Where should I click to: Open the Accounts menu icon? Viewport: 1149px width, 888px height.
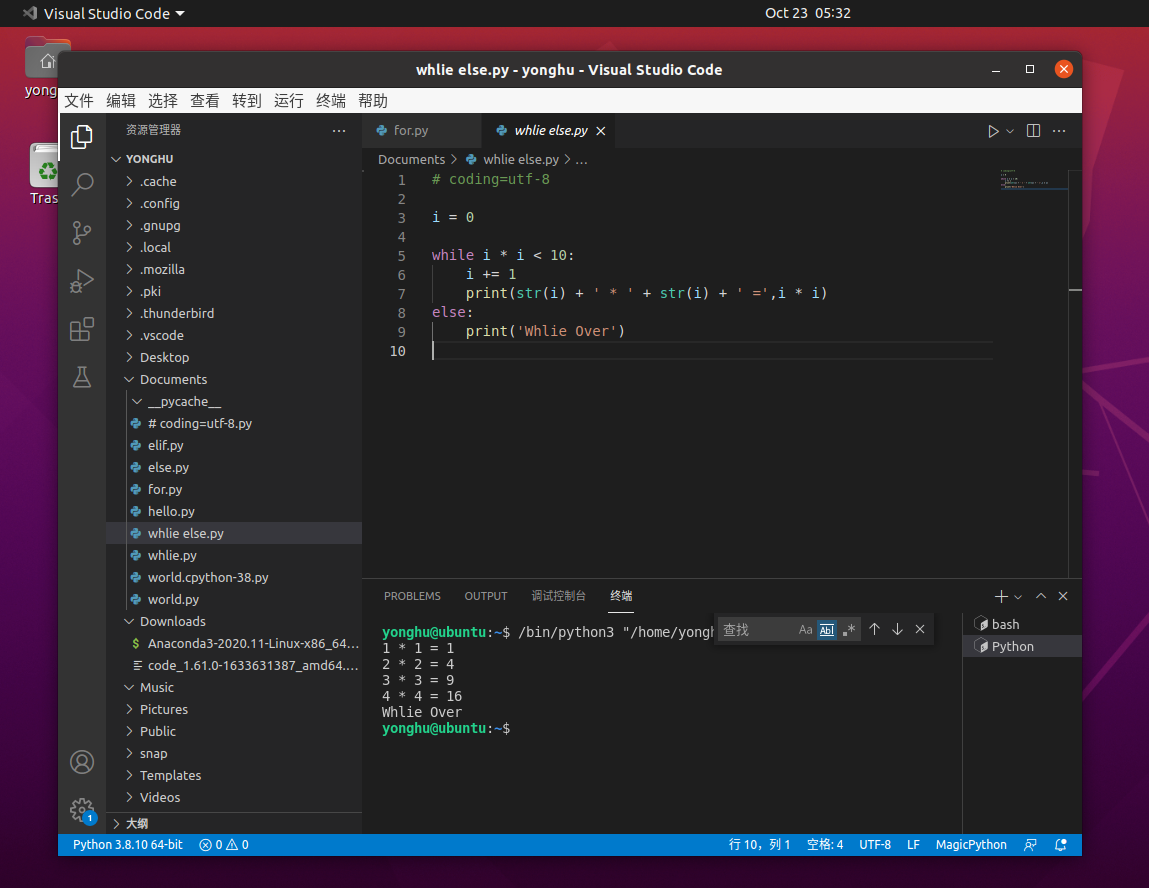[x=81, y=762]
